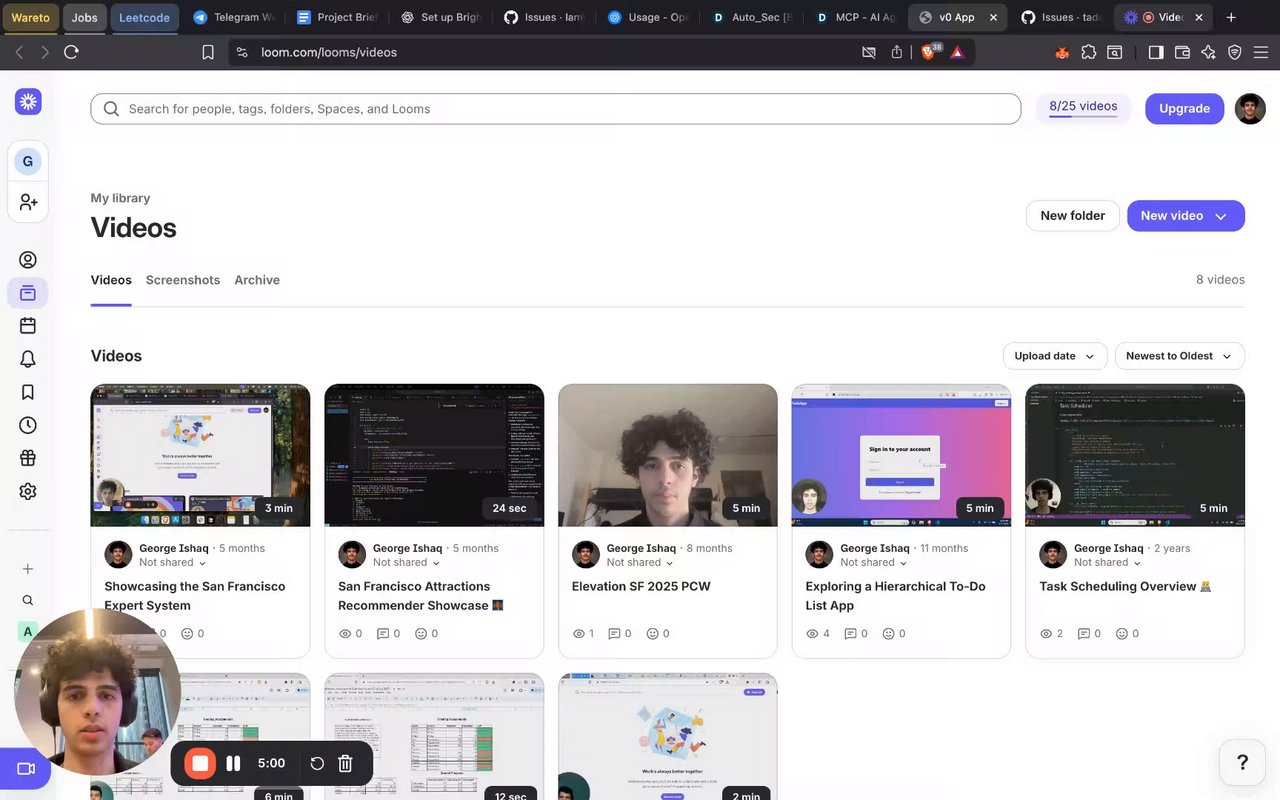Screen dimensions: 1280x800
Task: Open the Newest to Oldest dropdown
Action: 1180,356
